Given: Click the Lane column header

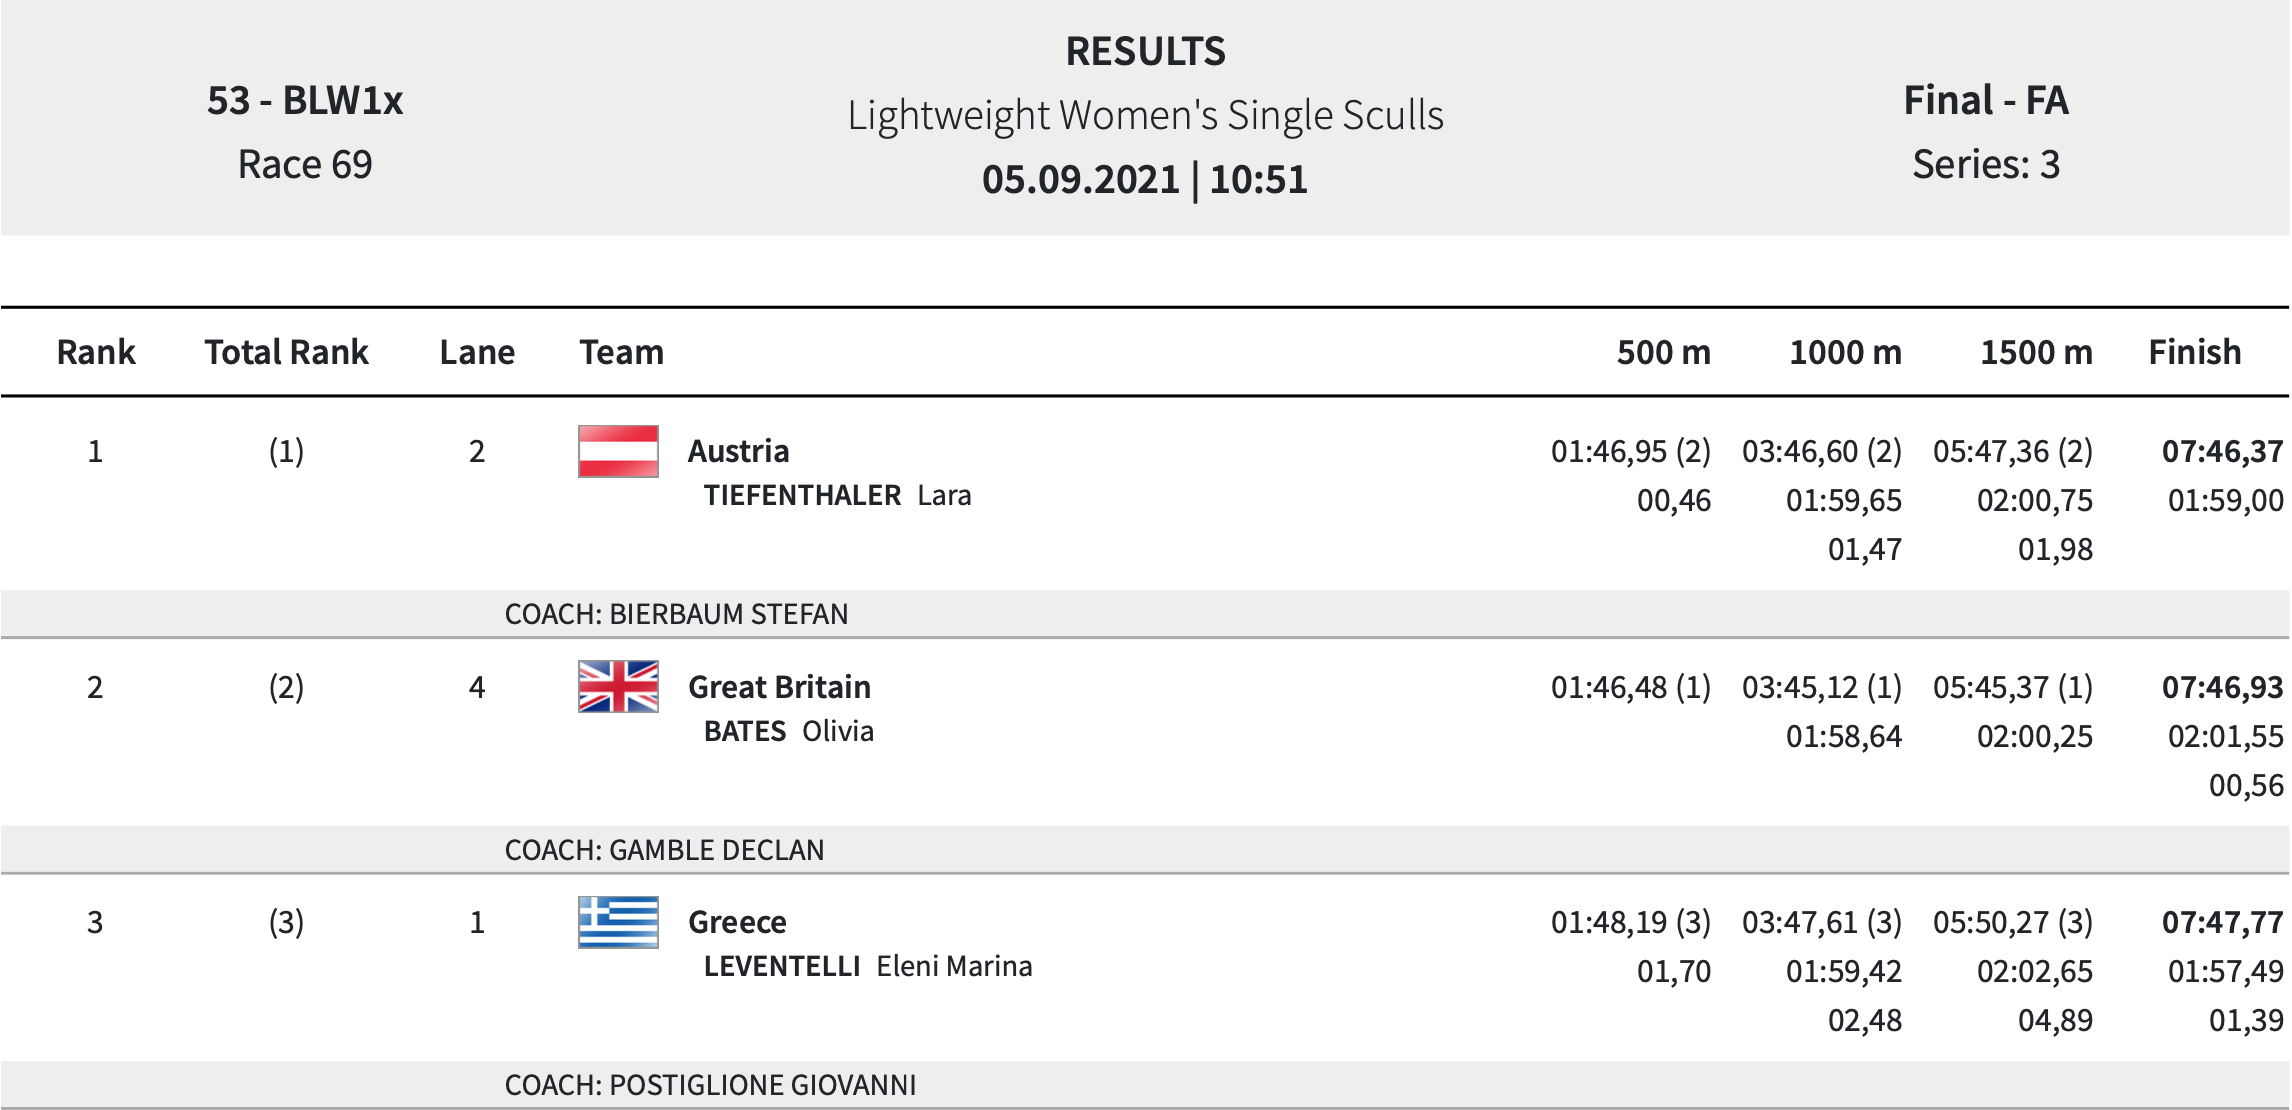Looking at the screenshot, I should [x=477, y=352].
